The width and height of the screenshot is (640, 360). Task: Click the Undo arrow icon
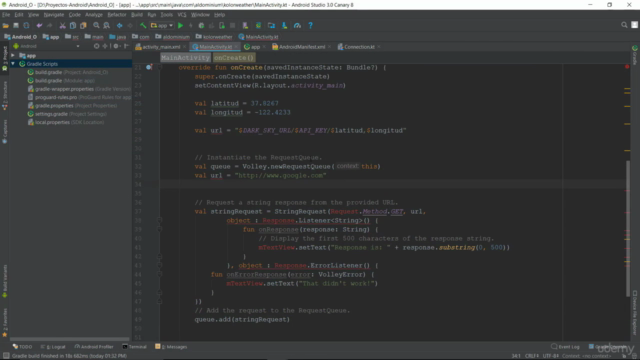[x=39, y=25]
